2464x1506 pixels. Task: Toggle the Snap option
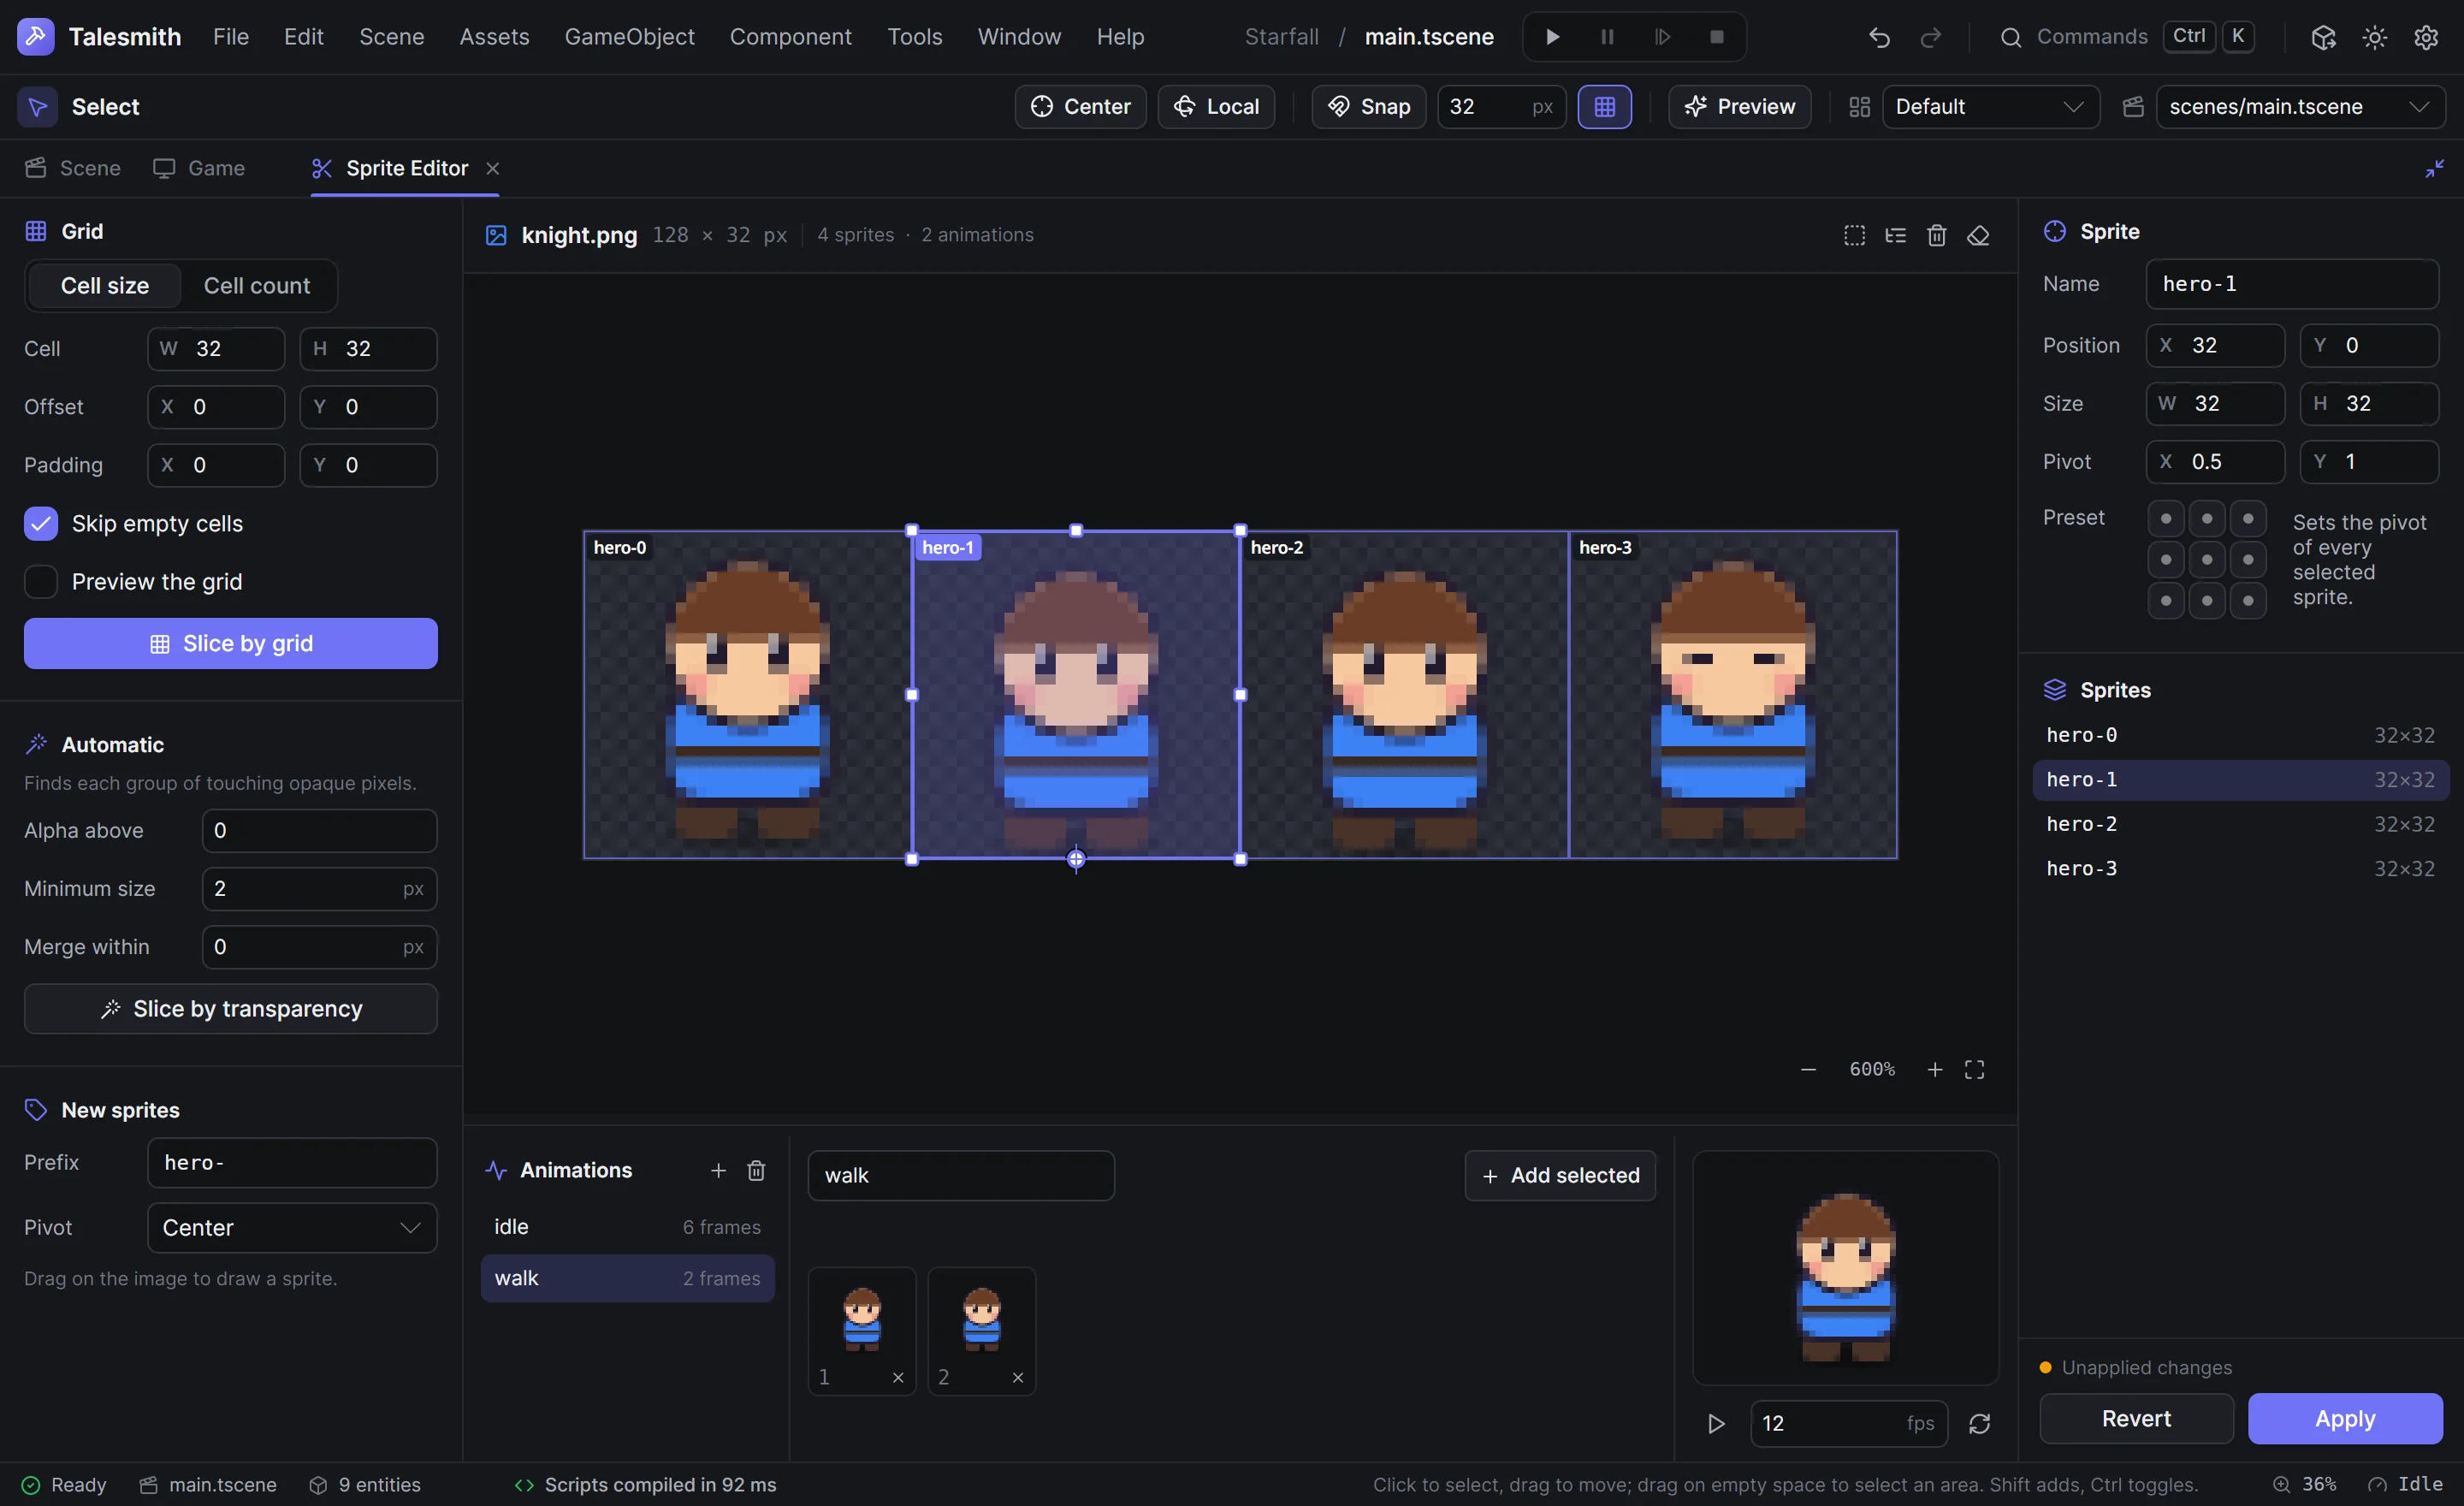click(1369, 107)
